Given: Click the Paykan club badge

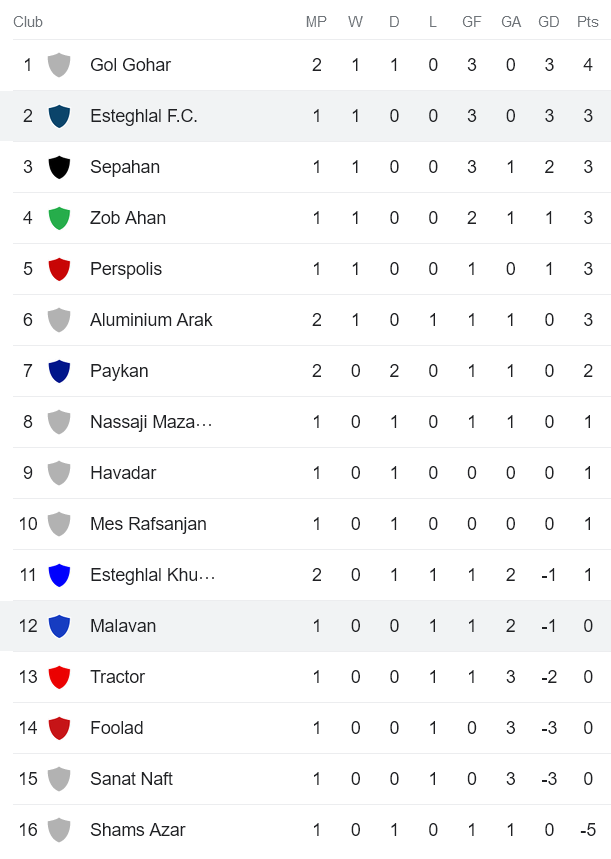Looking at the screenshot, I should pyautogui.click(x=59, y=371).
